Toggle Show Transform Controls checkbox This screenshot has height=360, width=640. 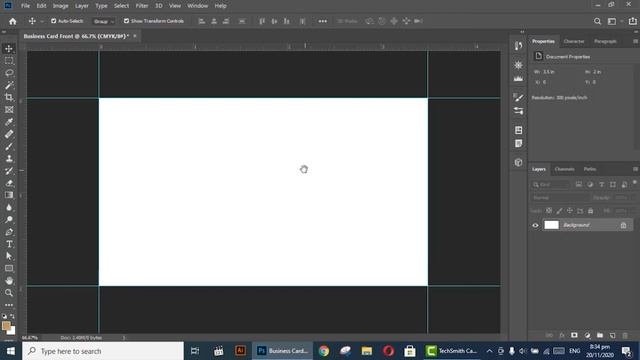click(127, 21)
